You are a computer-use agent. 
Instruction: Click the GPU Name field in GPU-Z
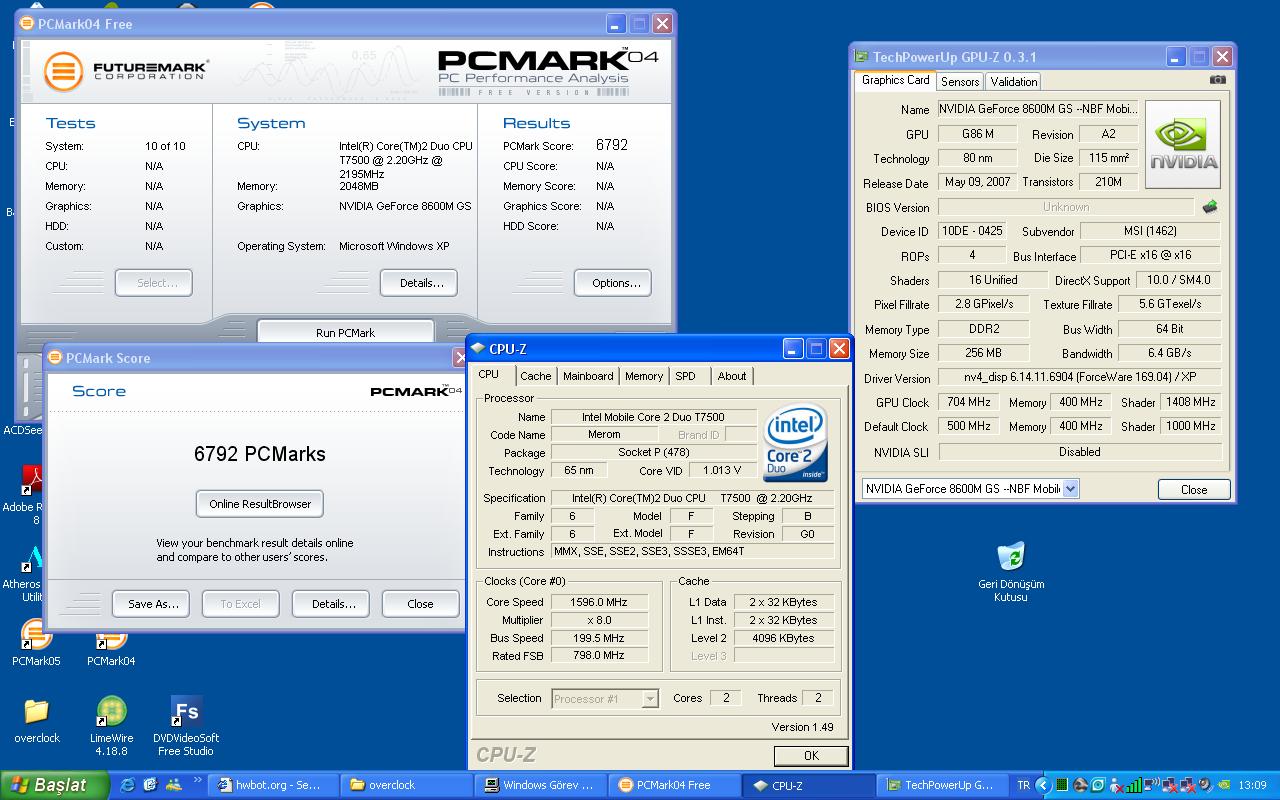tap(1037, 109)
